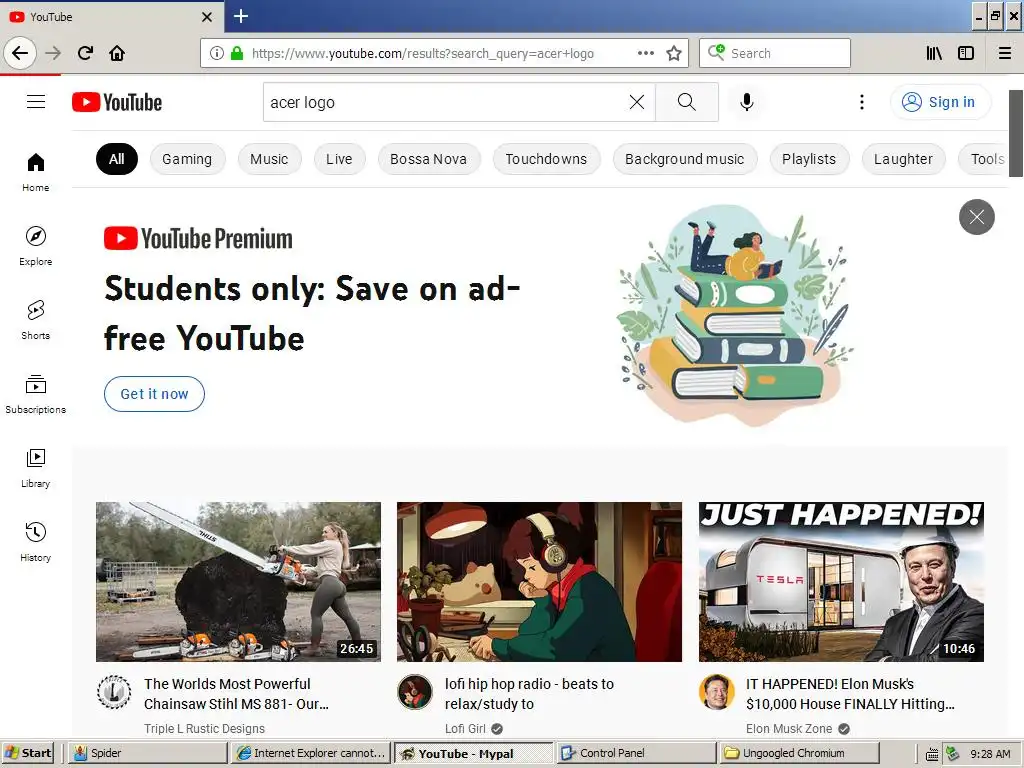The image size is (1024, 768).
Task: Open the browser home page icon
Action: tap(117, 53)
